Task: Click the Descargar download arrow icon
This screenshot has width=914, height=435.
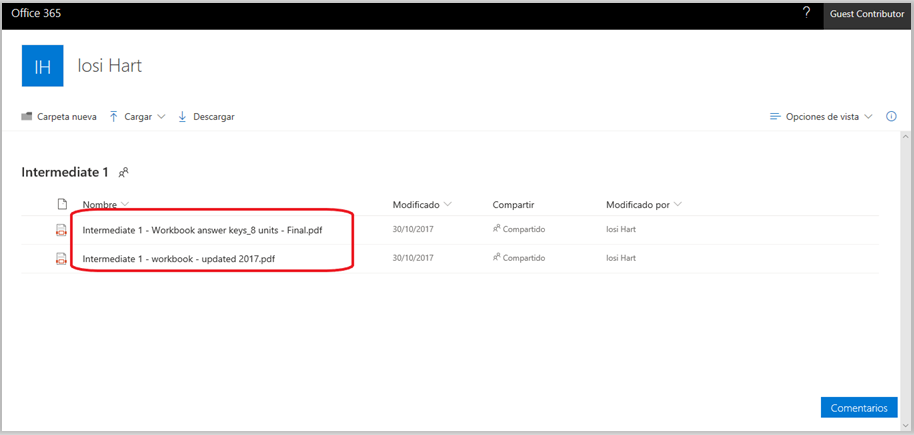Action: pyautogui.click(x=182, y=117)
